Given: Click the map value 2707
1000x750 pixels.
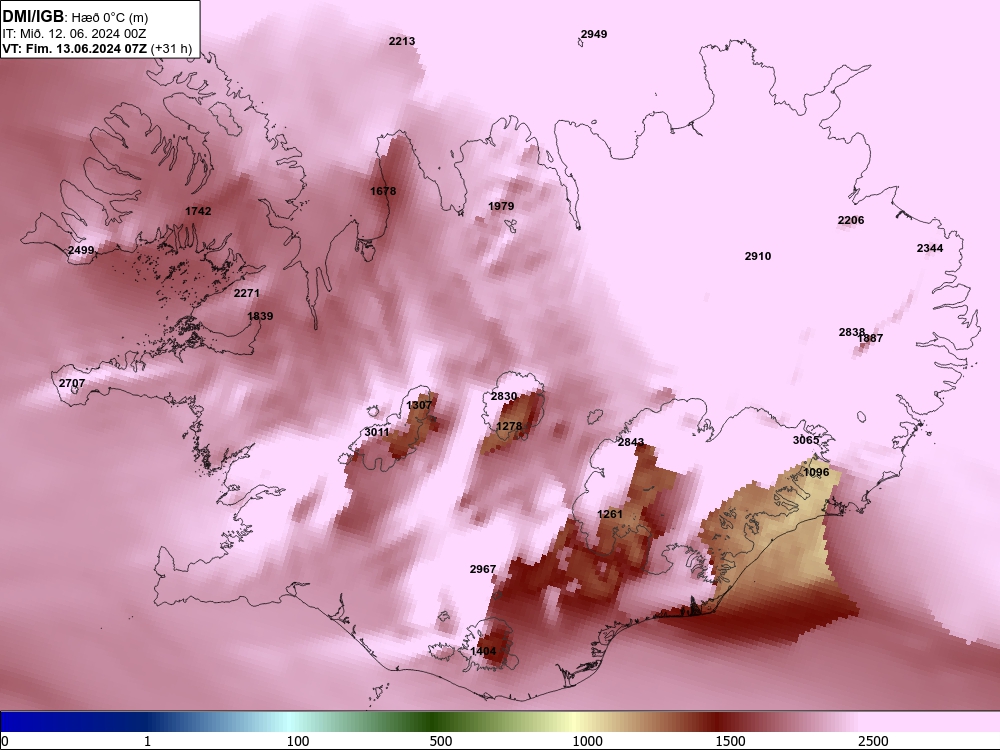Looking at the screenshot, I should 71,383.
